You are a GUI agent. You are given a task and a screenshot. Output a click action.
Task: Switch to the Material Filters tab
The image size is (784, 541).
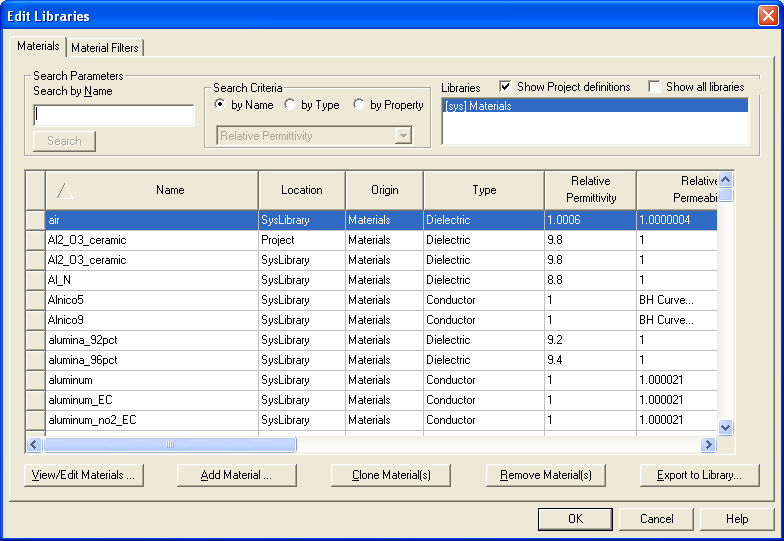pos(105,47)
